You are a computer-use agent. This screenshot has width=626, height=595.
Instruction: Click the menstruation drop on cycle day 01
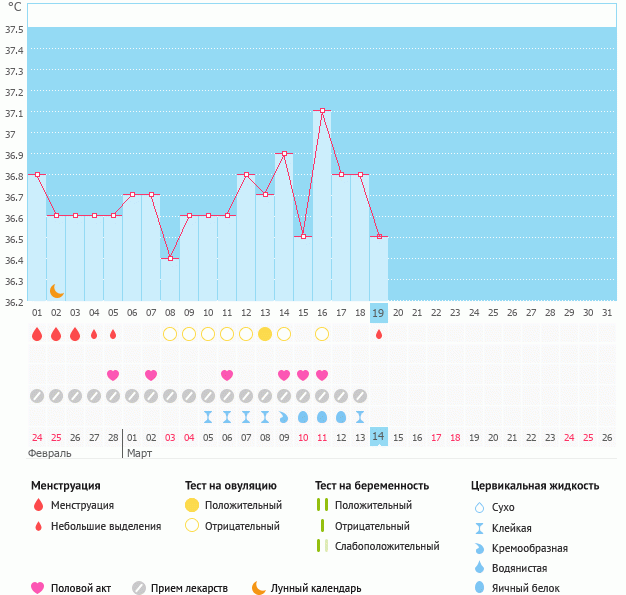click(x=37, y=334)
